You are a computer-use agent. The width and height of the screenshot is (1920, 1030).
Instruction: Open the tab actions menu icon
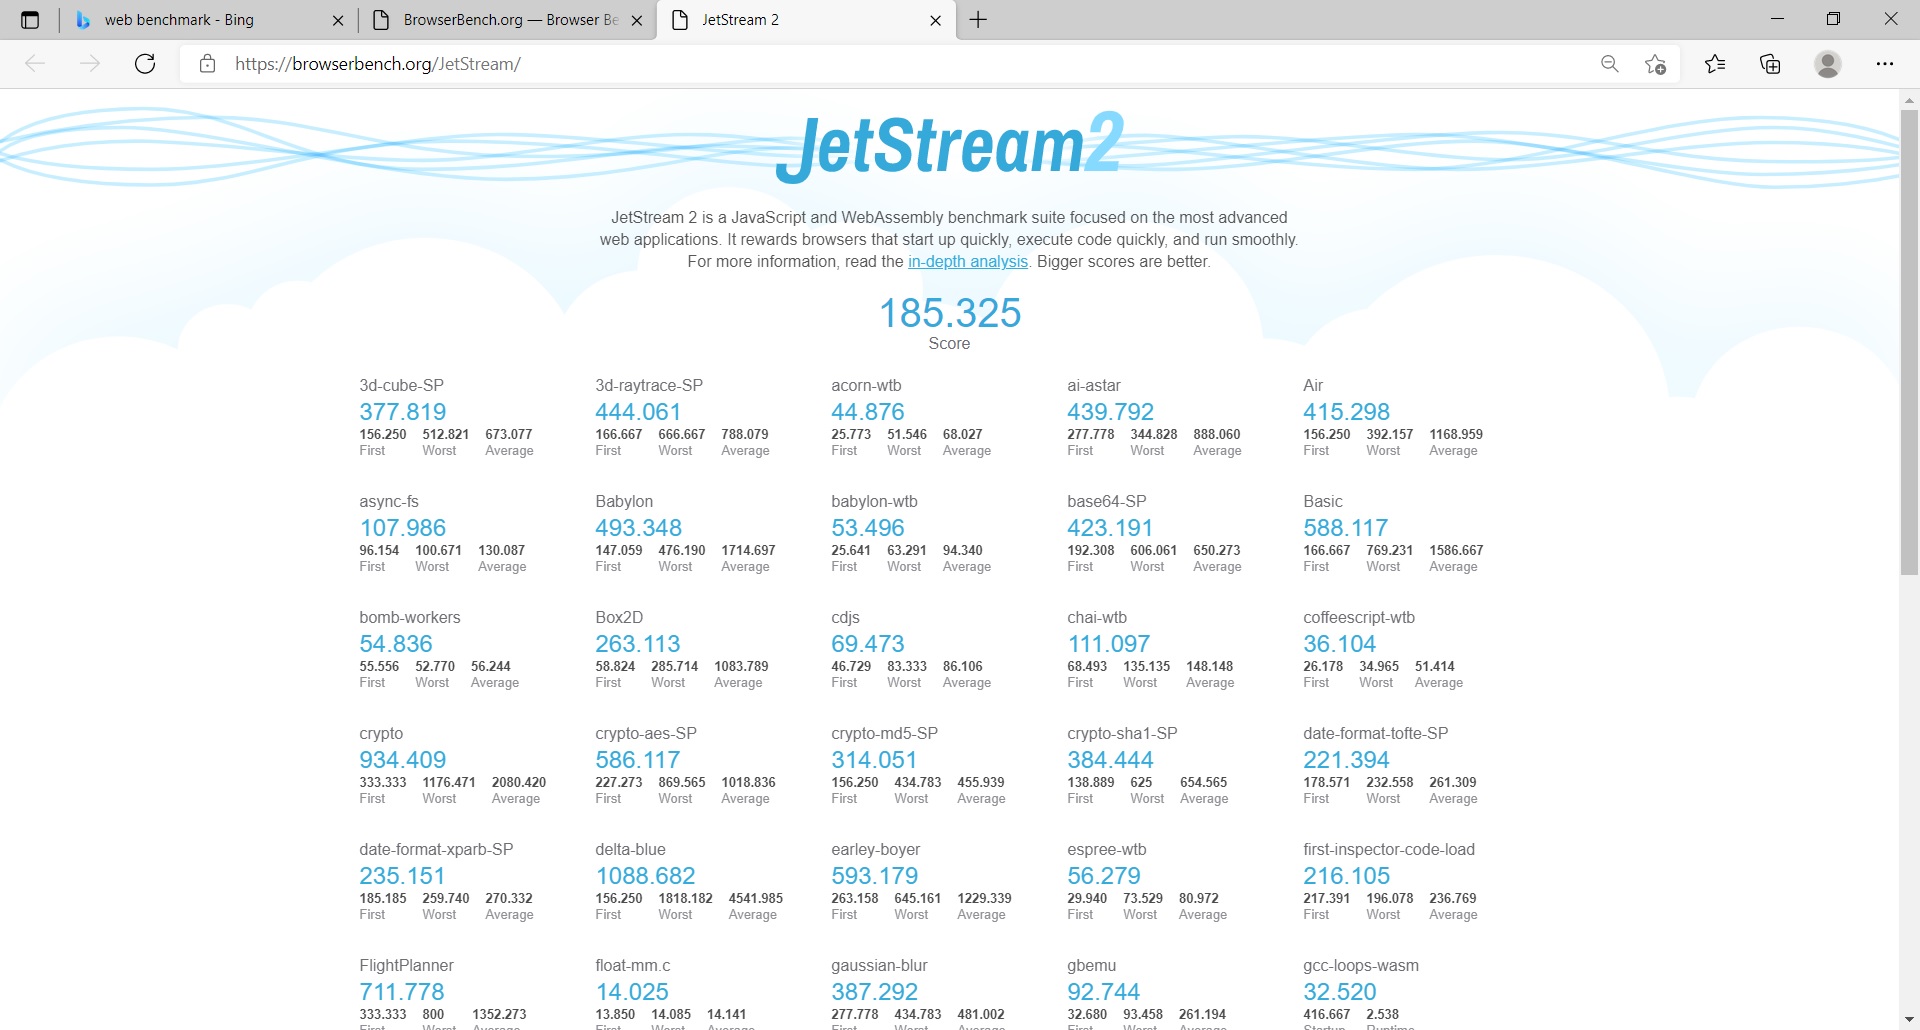(x=30, y=20)
